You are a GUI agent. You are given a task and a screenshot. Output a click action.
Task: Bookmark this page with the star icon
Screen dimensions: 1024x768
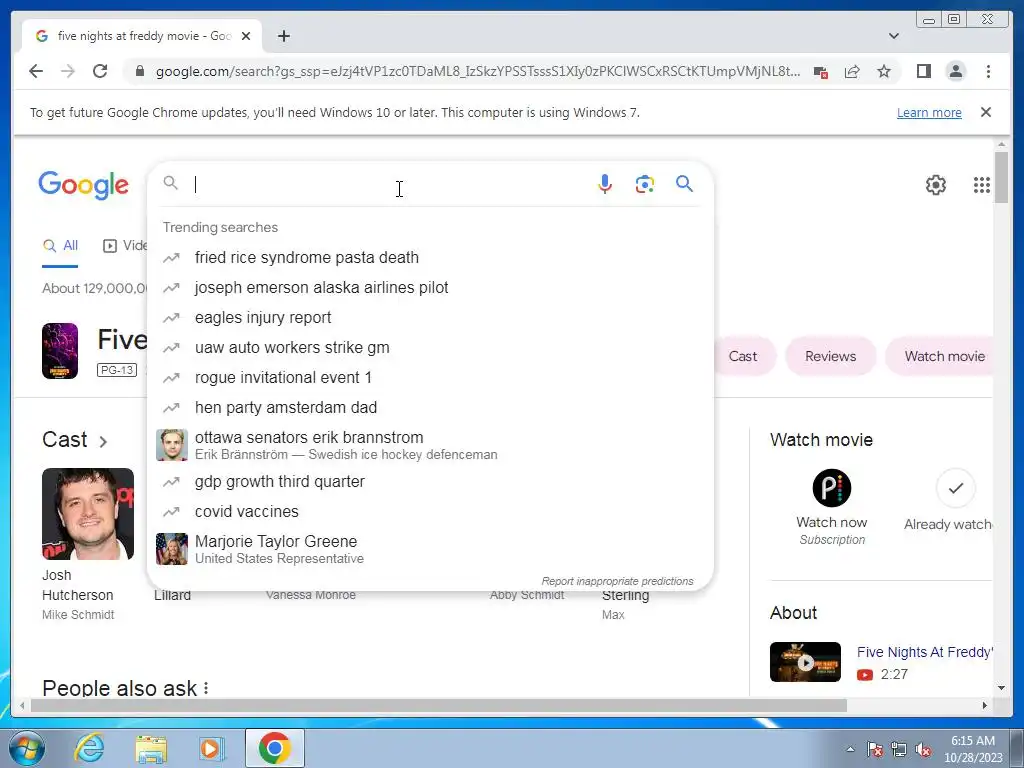click(884, 71)
